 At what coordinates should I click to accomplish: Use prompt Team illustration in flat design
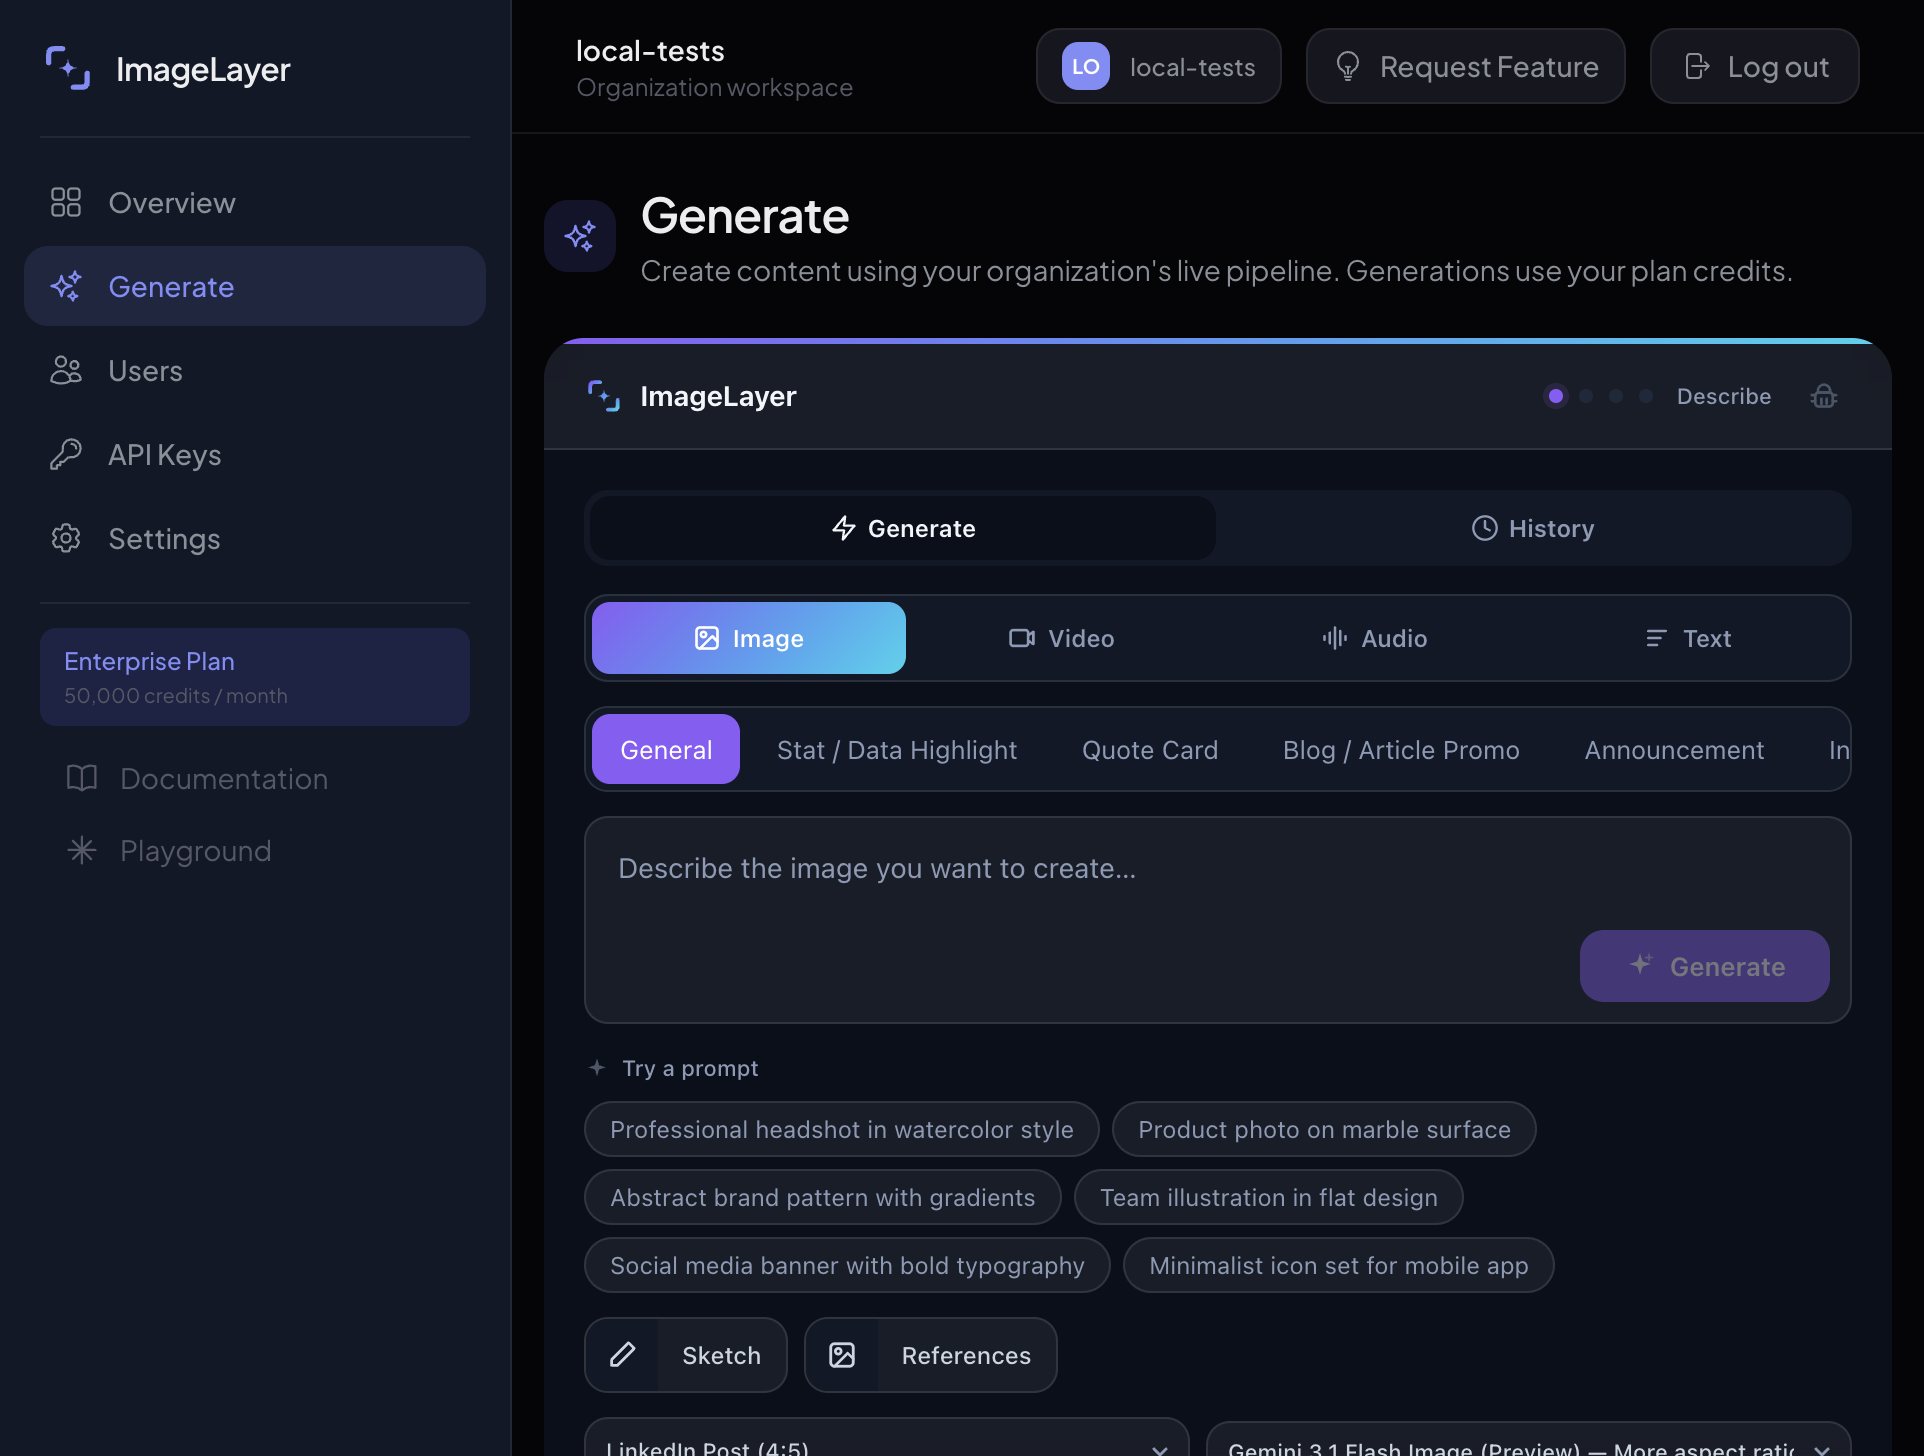tap(1269, 1197)
